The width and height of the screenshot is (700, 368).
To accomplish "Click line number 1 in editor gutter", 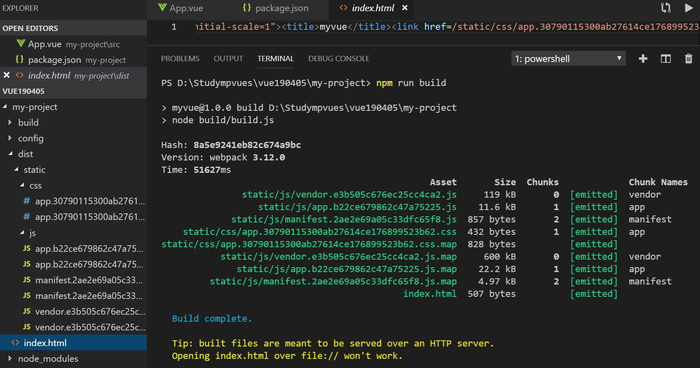I will [x=174, y=27].
